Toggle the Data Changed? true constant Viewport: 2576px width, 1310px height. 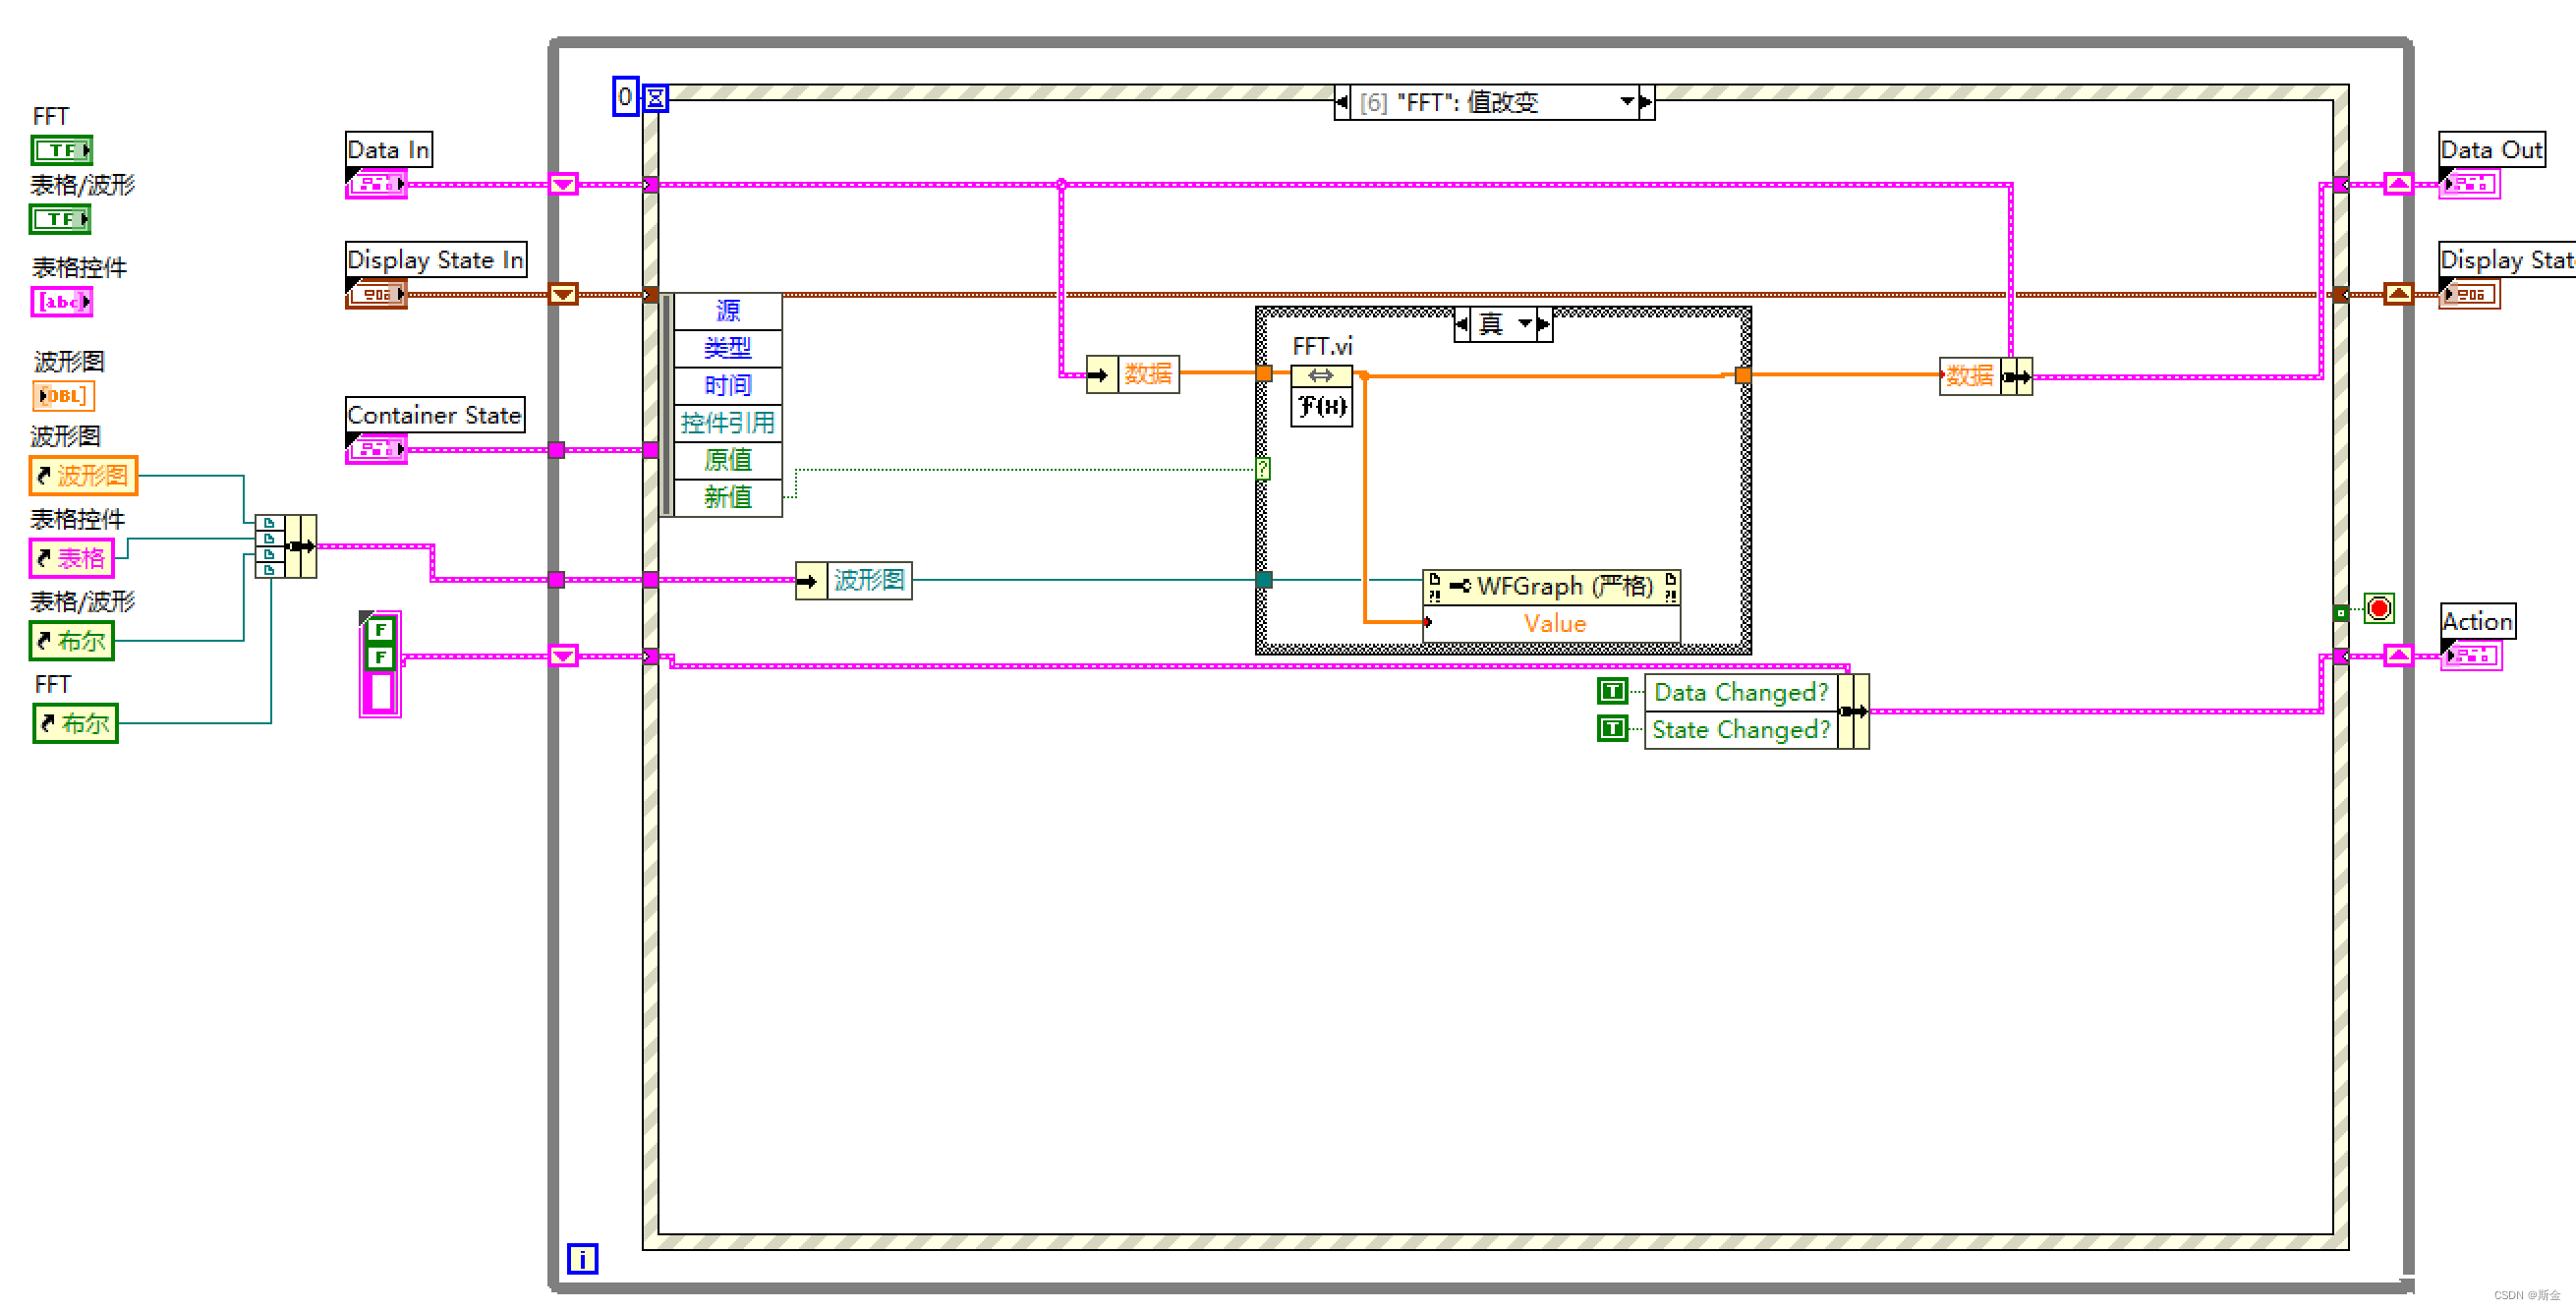1612,691
